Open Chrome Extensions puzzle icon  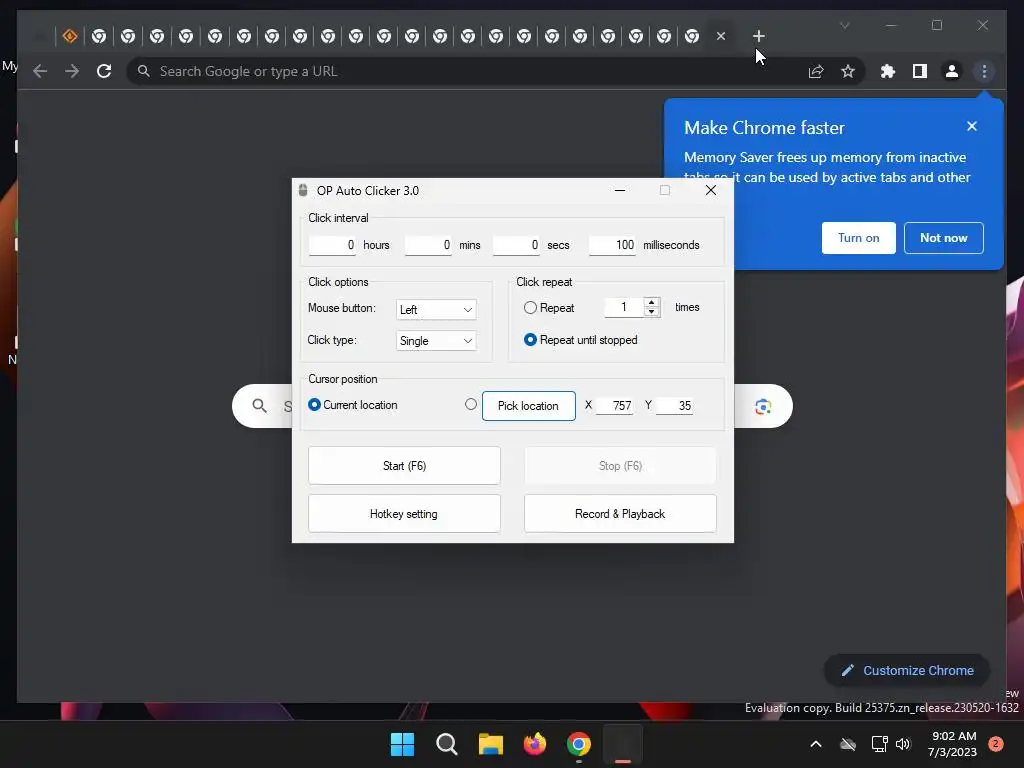point(888,71)
